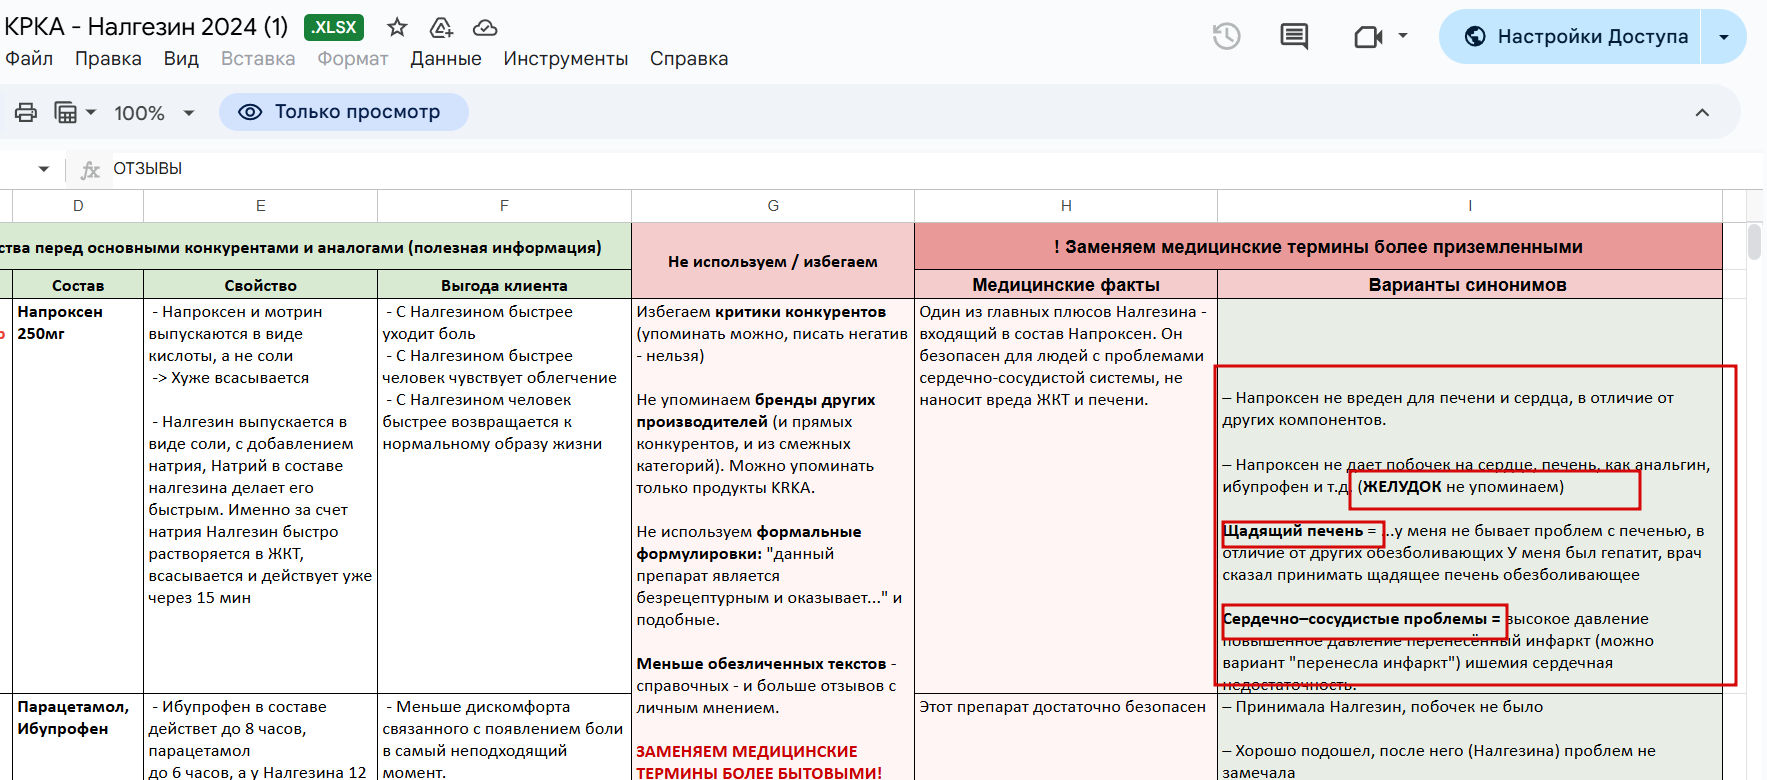Open the name box dropdown arrow

[44, 169]
